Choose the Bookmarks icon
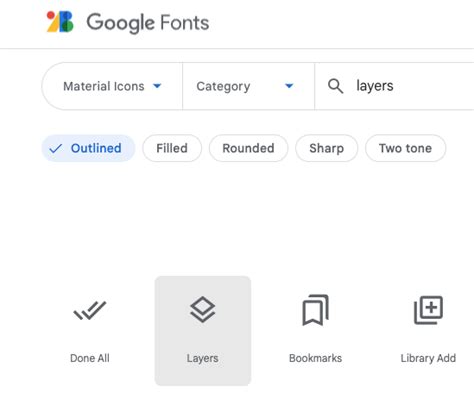Screen dimensions: 474x405 315,310
